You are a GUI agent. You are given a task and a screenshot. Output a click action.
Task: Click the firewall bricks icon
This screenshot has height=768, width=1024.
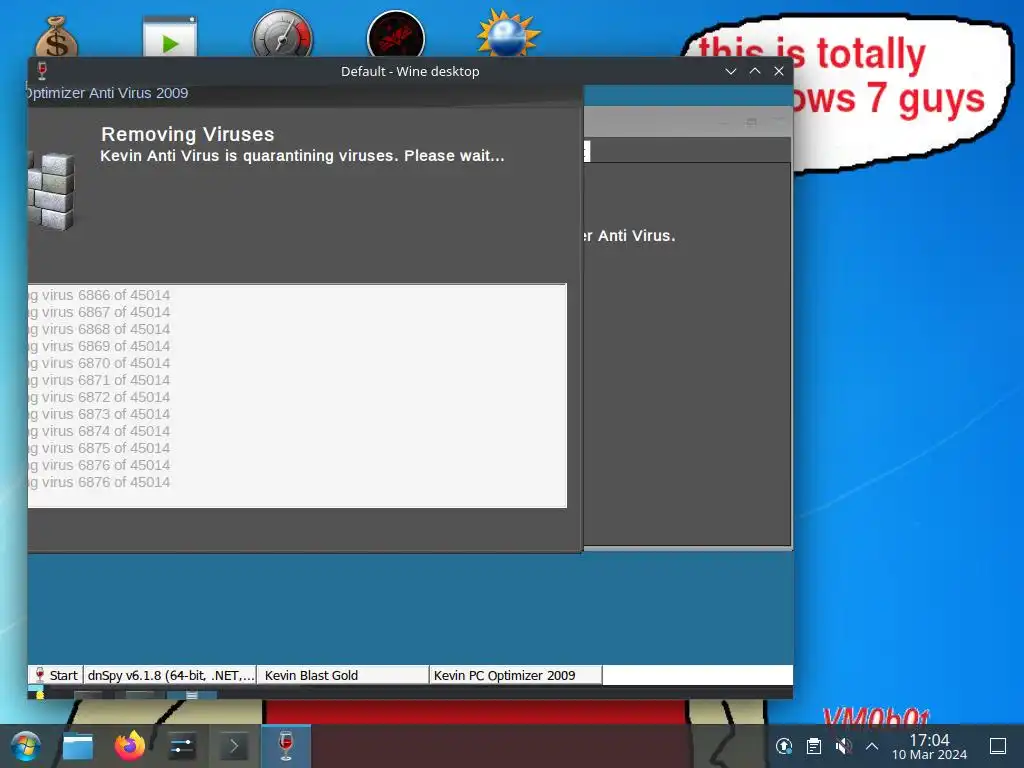click(51, 190)
